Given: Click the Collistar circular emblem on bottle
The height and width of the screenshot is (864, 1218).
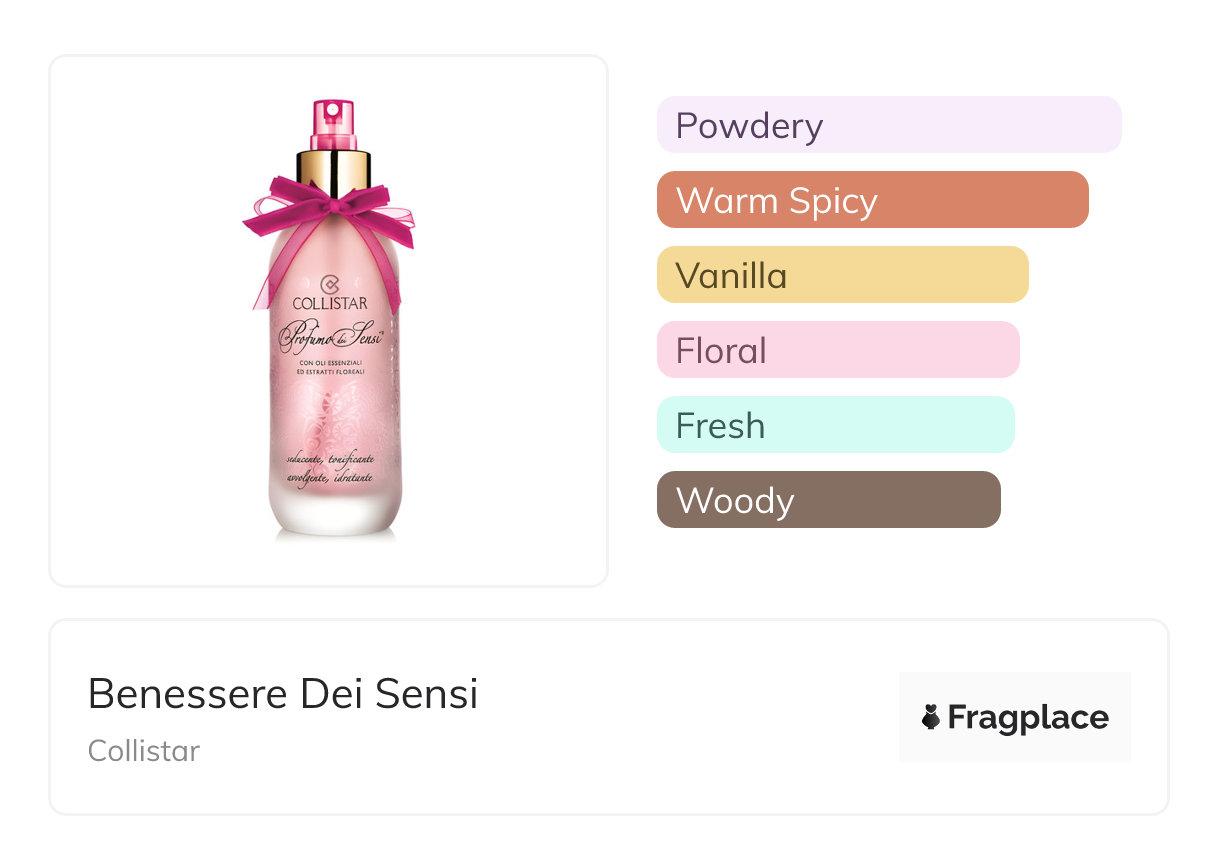Looking at the screenshot, I should [x=329, y=284].
